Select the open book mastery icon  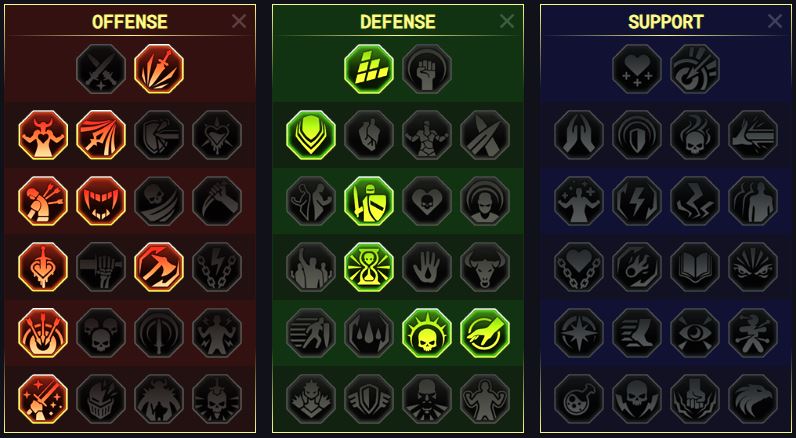click(695, 267)
